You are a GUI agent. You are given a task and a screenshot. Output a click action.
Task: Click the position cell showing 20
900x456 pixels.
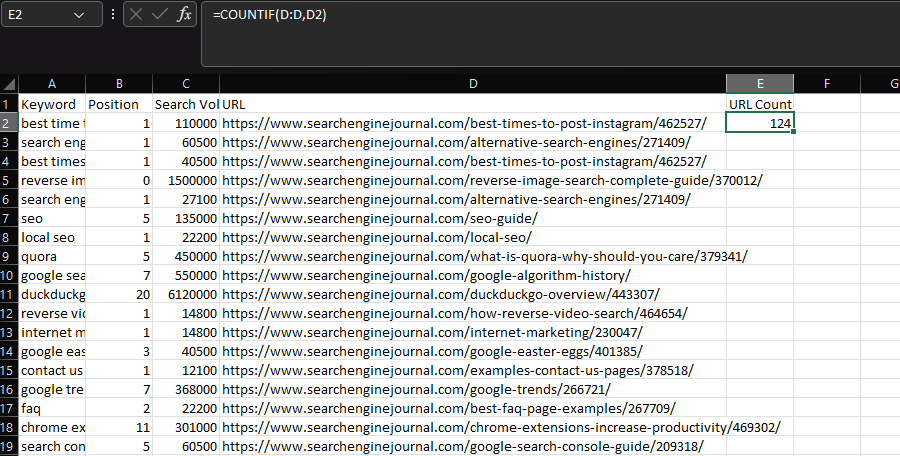tap(119, 295)
